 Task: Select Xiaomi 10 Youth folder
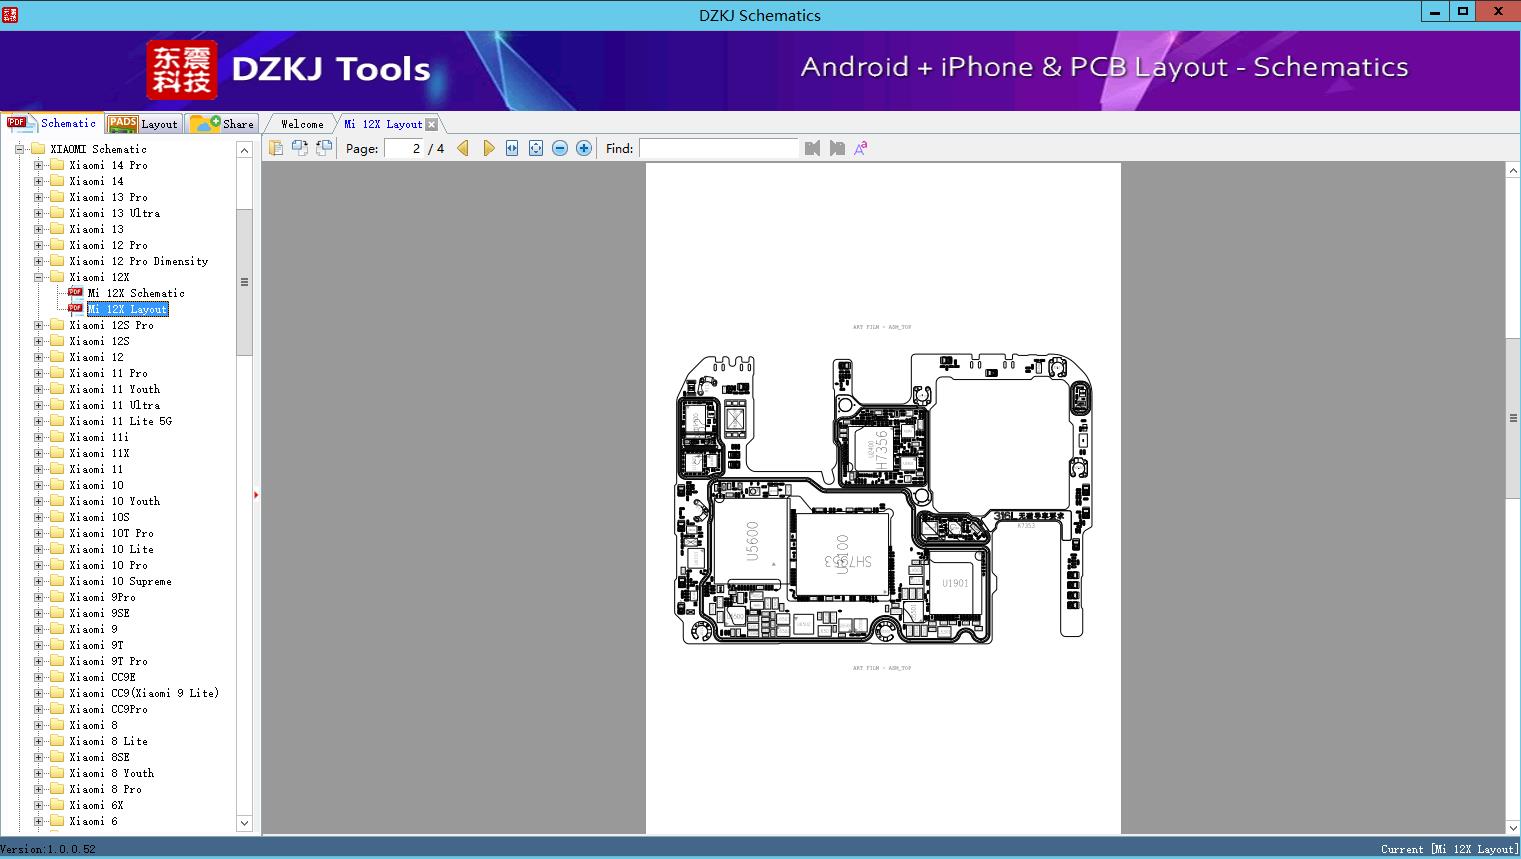point(114,501)
